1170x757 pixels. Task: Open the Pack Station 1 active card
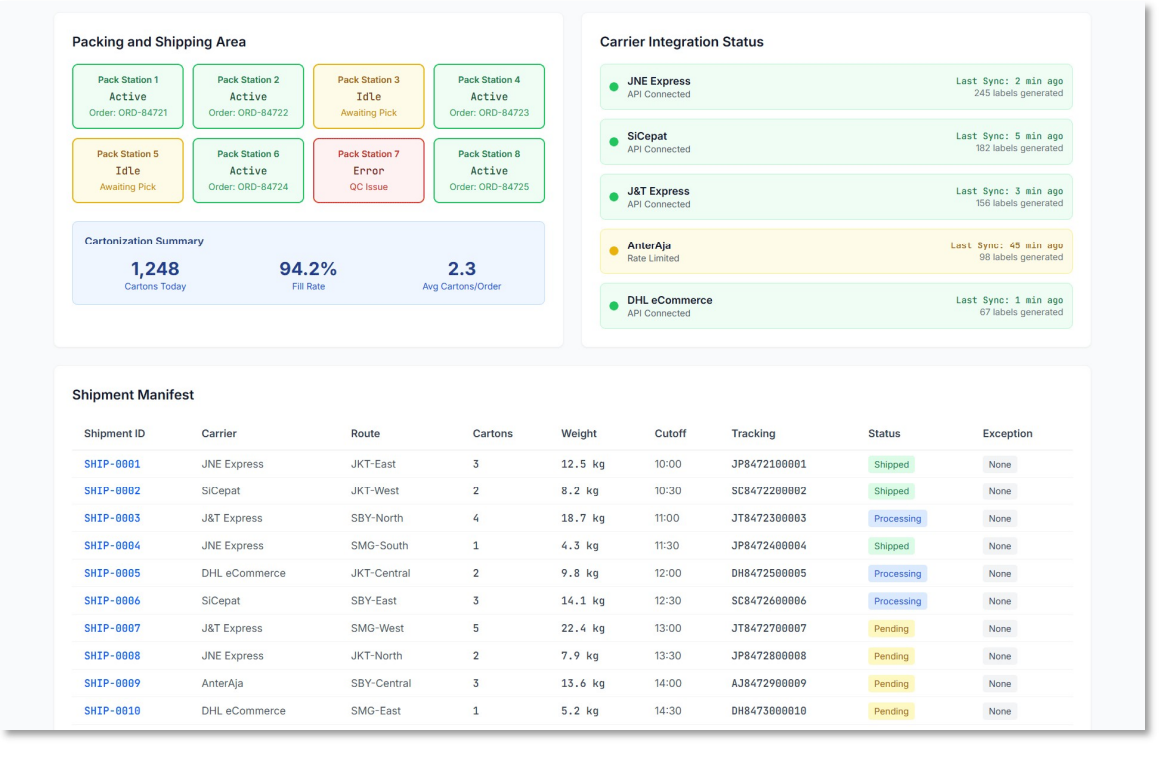(128, 96)
